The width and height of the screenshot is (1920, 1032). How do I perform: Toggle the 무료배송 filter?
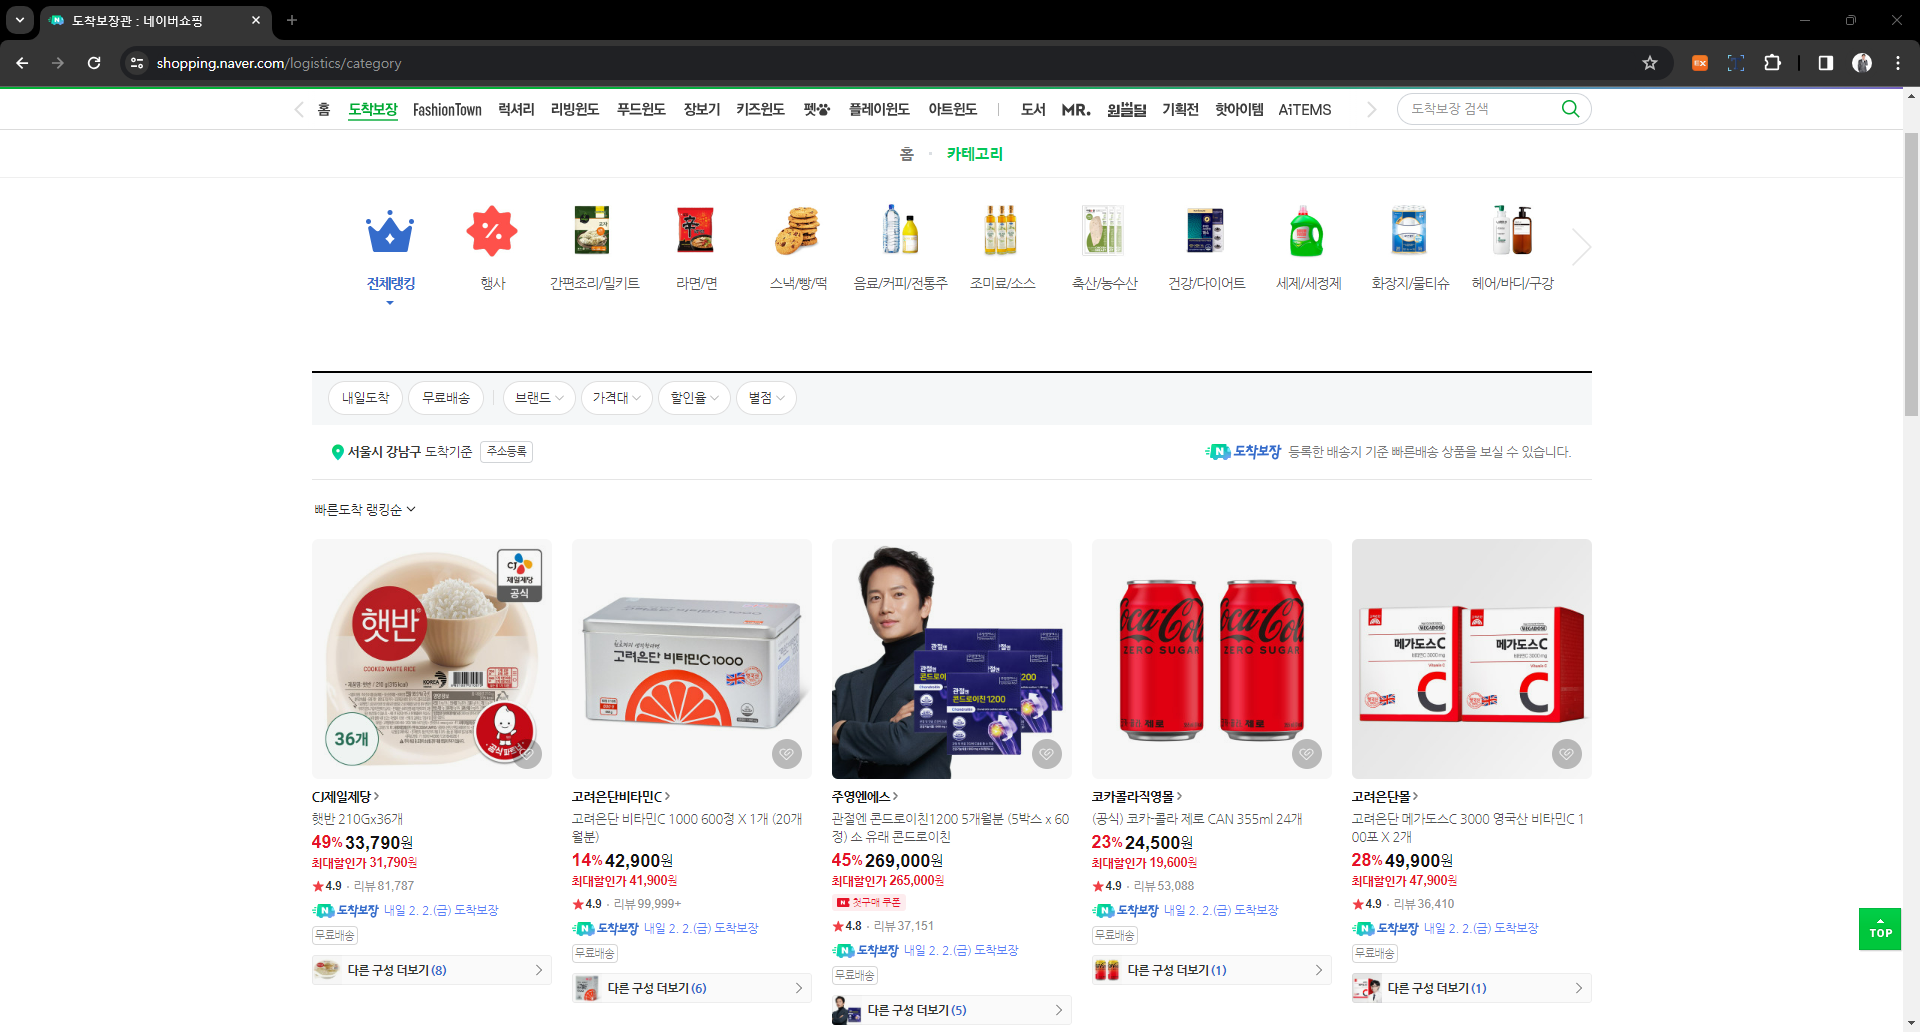(446, 398)
